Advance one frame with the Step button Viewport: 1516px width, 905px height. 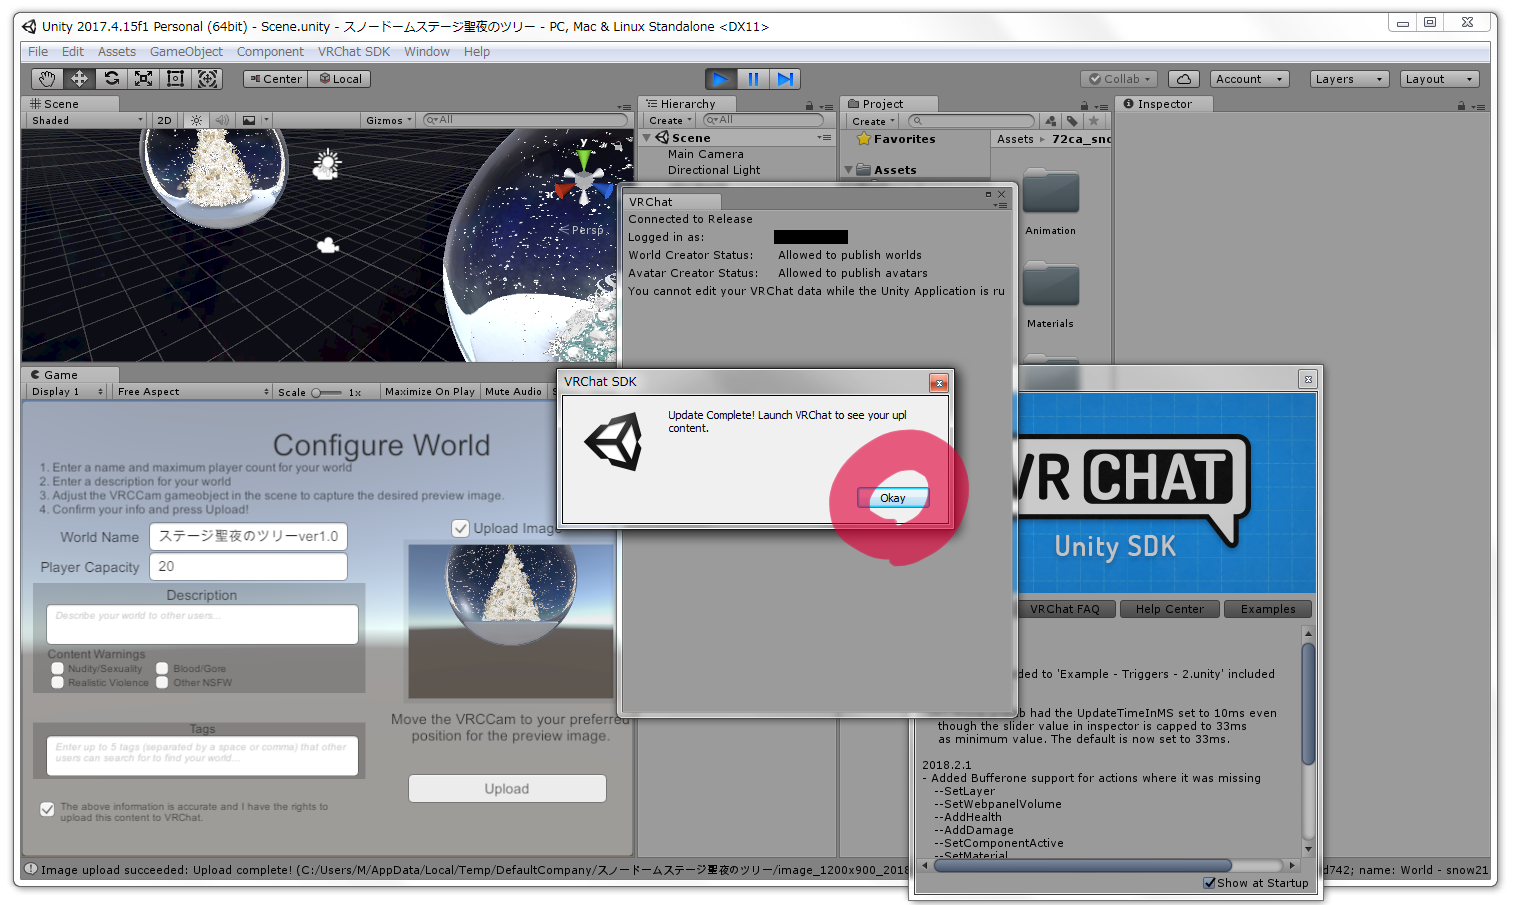pos(785,79)
